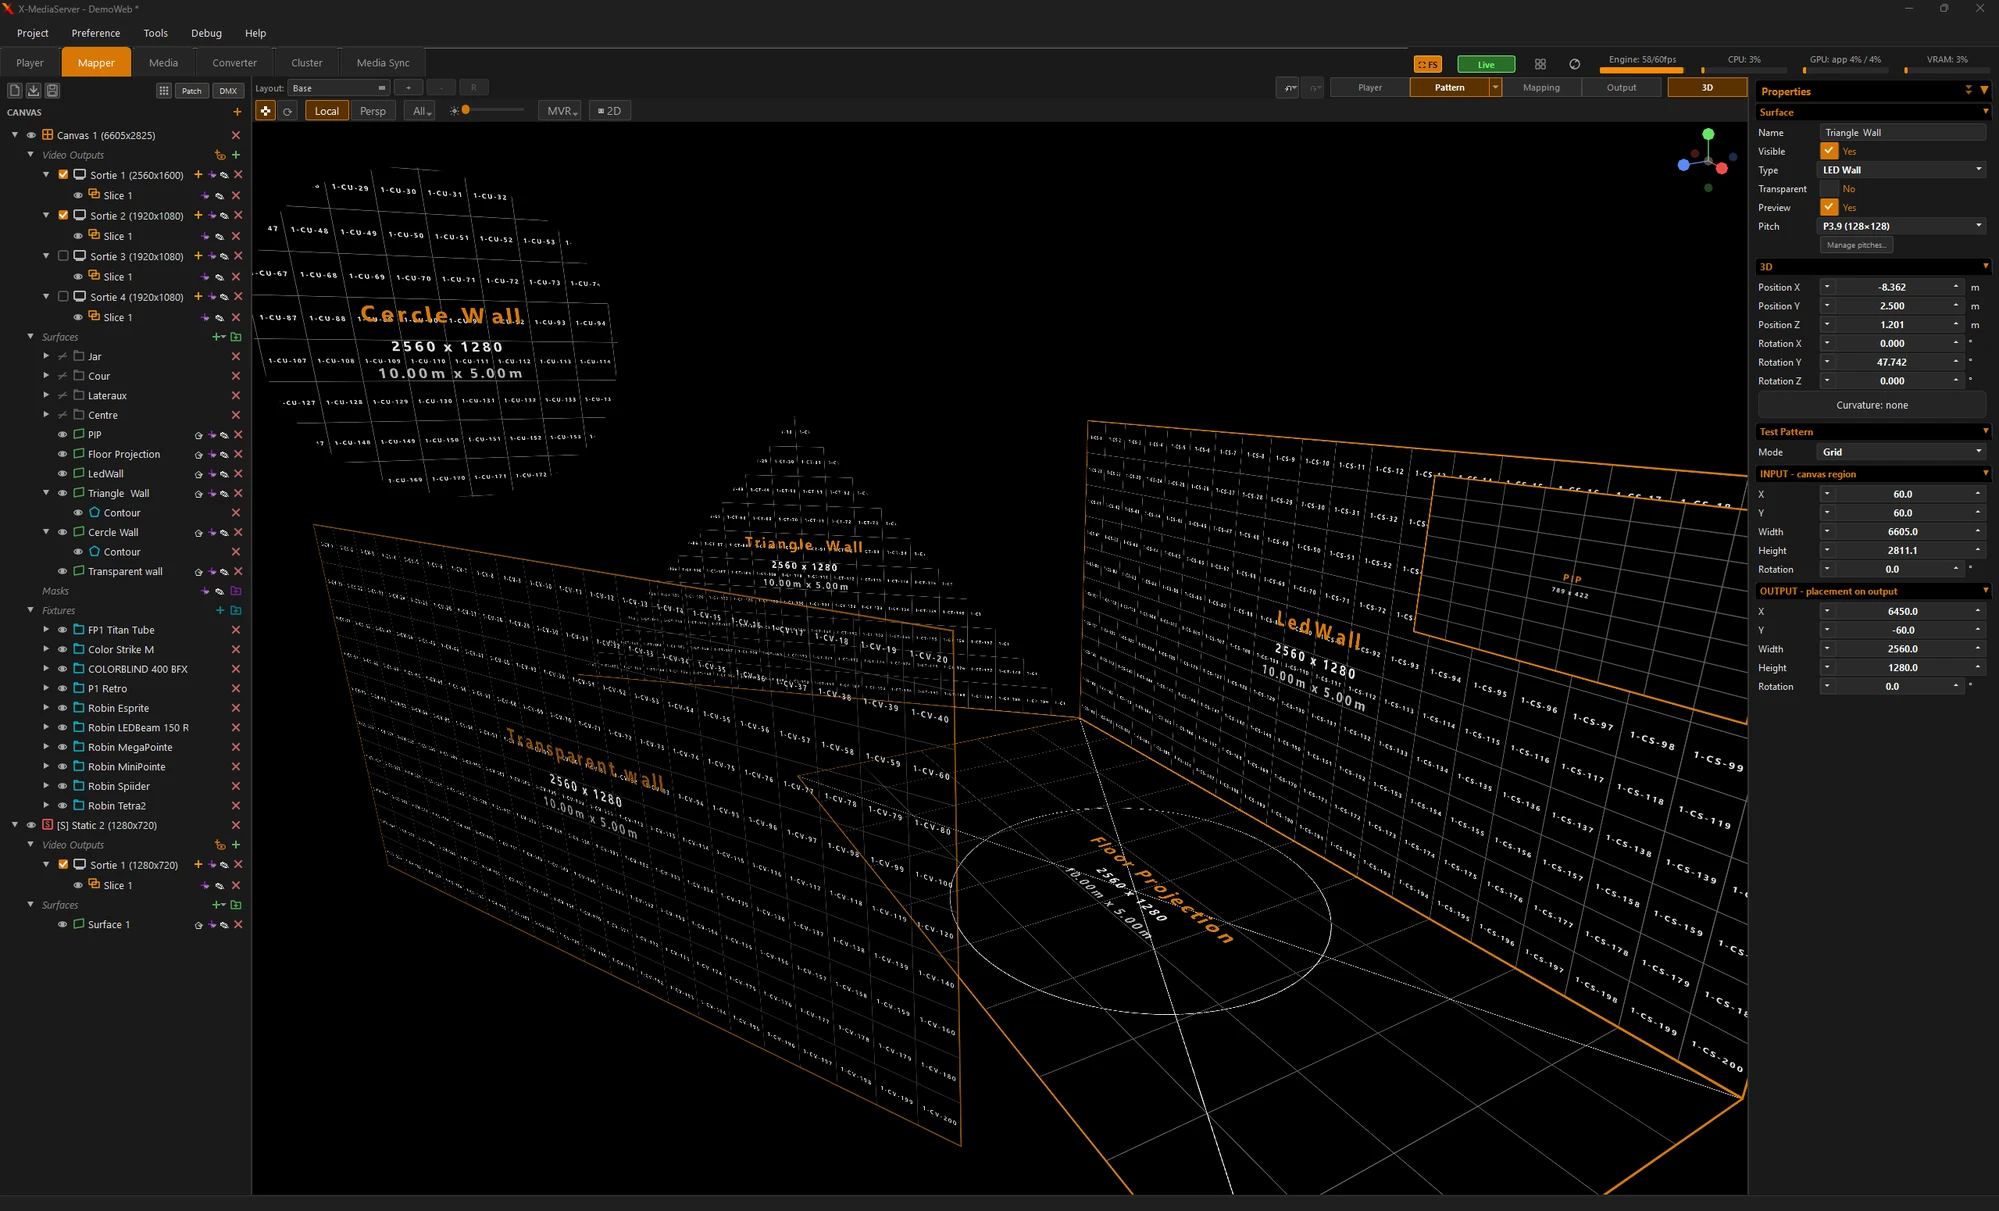Viewport: 1999px width, 1211px height.
Task: Enable the Transparent checkbox in Properties
Action: [x=1829, y=189]
